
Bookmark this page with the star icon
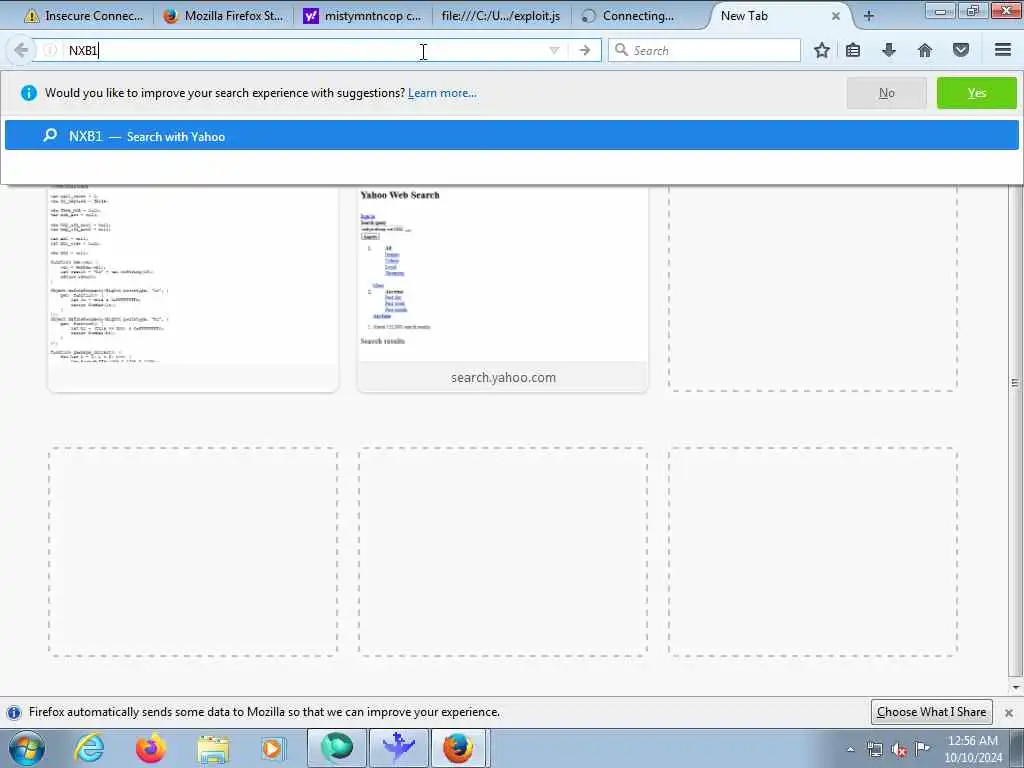[822, 50]
